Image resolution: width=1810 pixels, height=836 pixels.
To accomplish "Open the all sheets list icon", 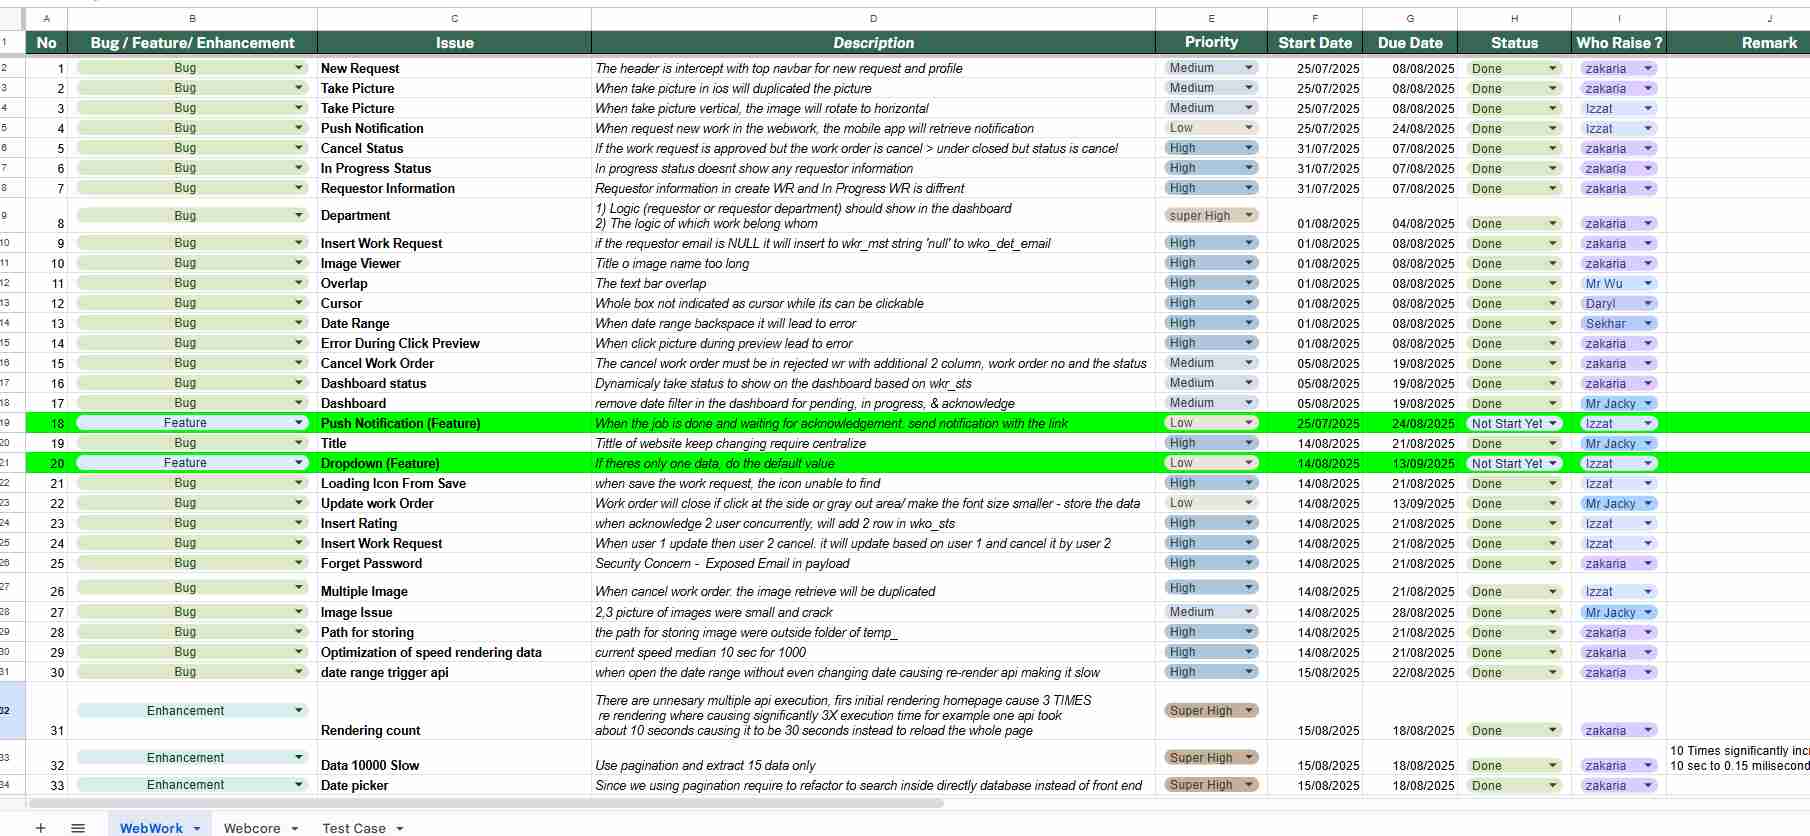I will coord(78,828).
